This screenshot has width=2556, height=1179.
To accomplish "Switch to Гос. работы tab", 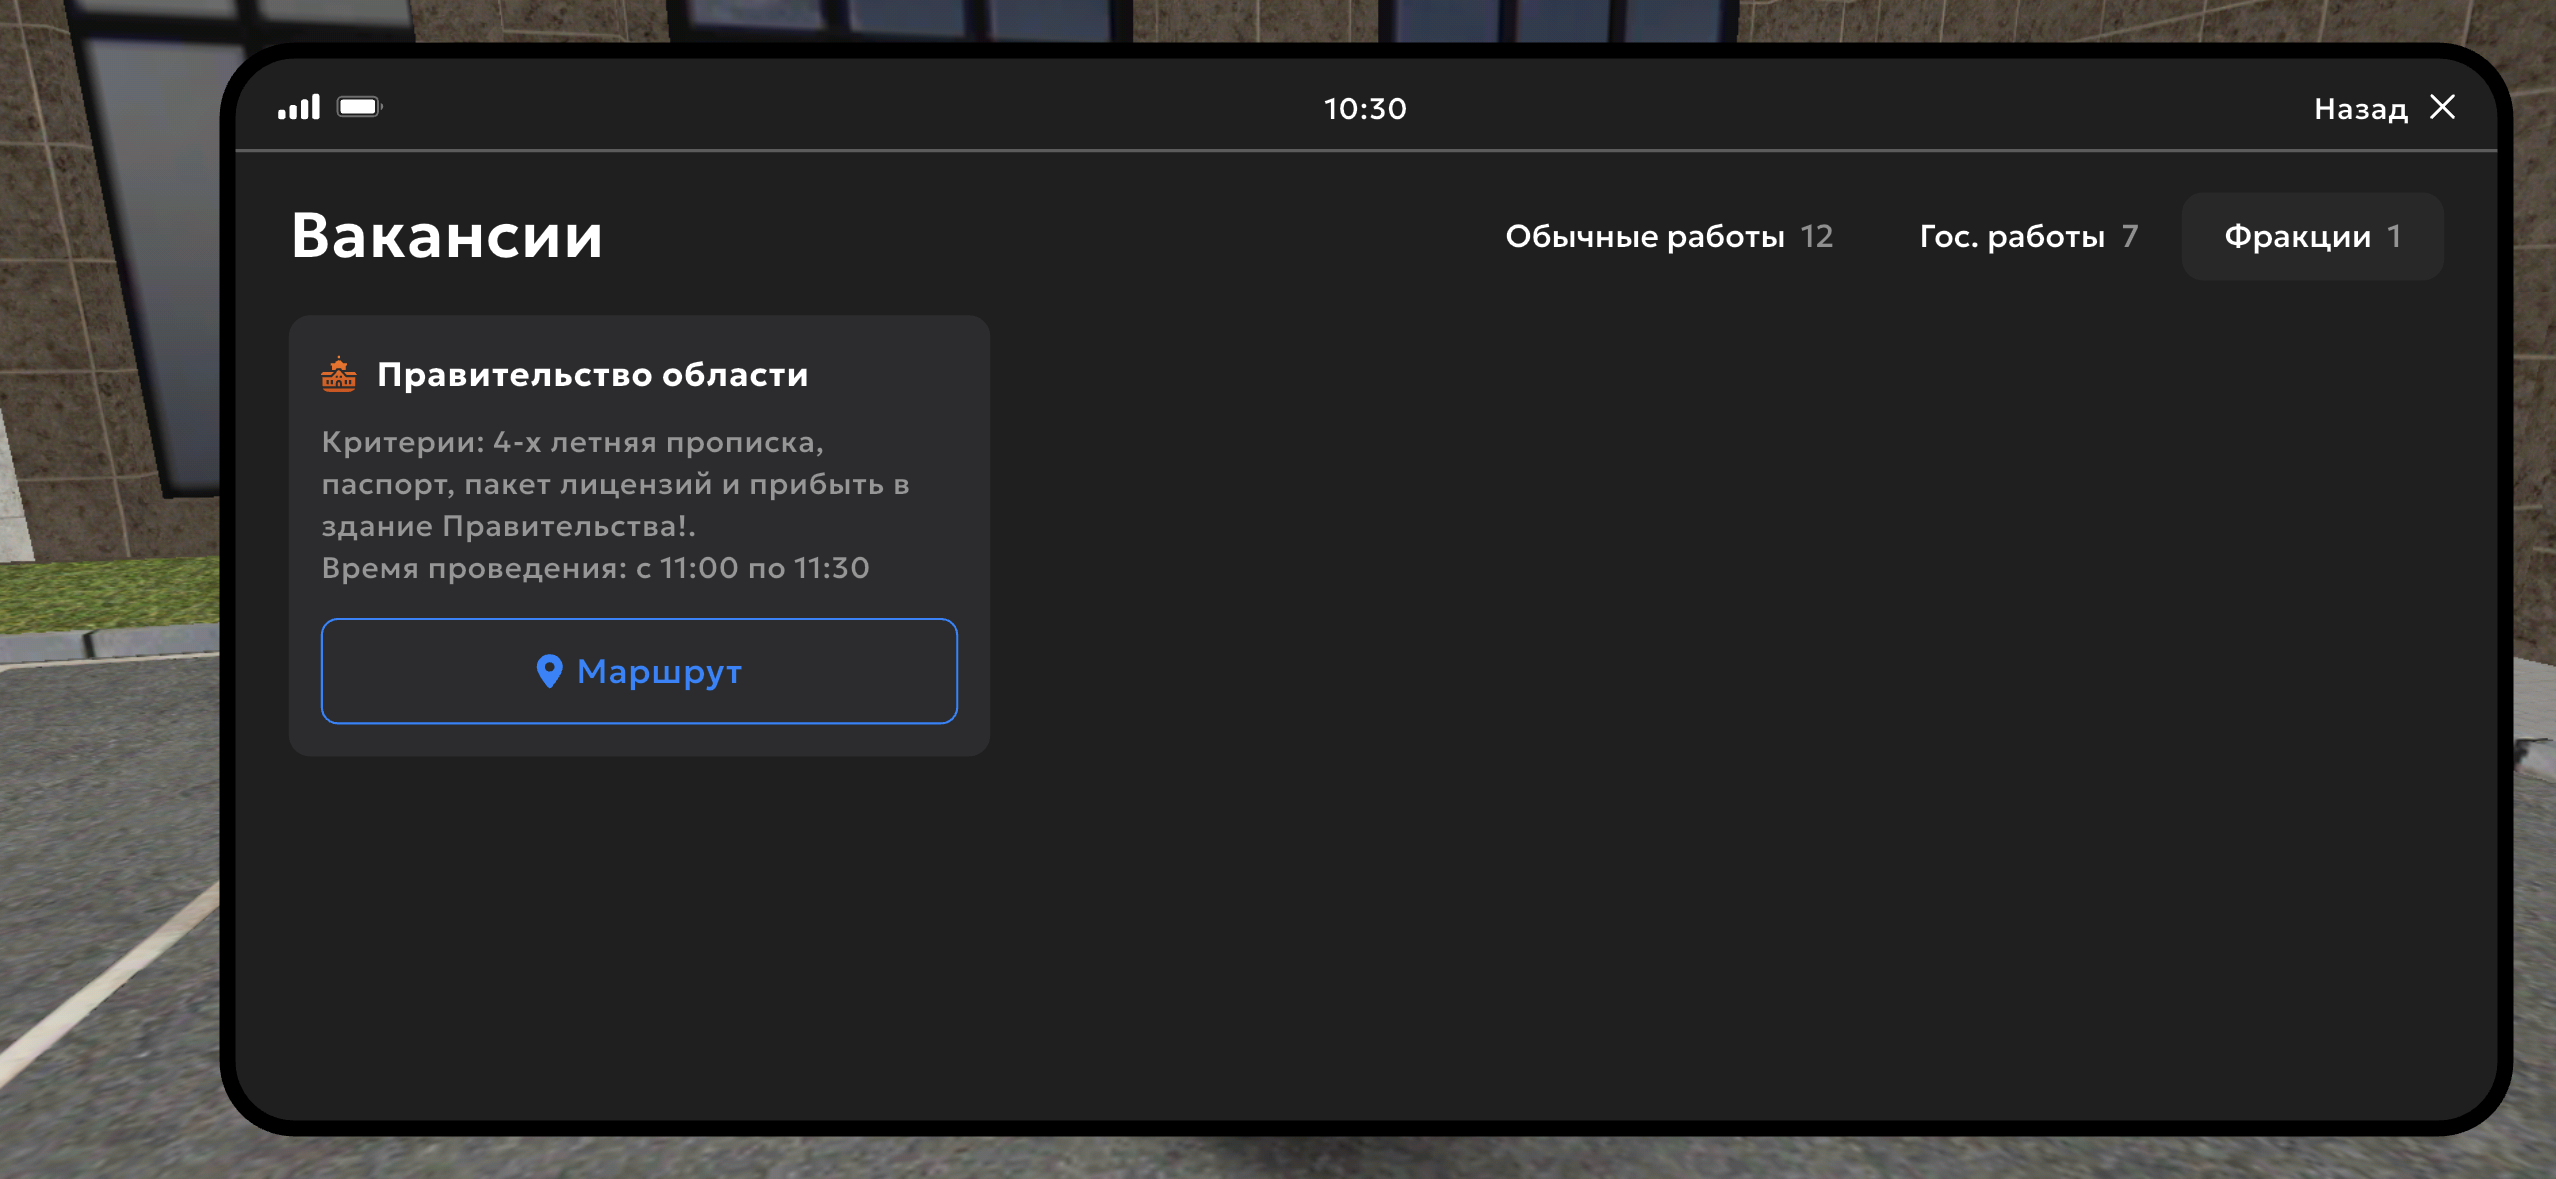I will click(x=2011, y=236).
